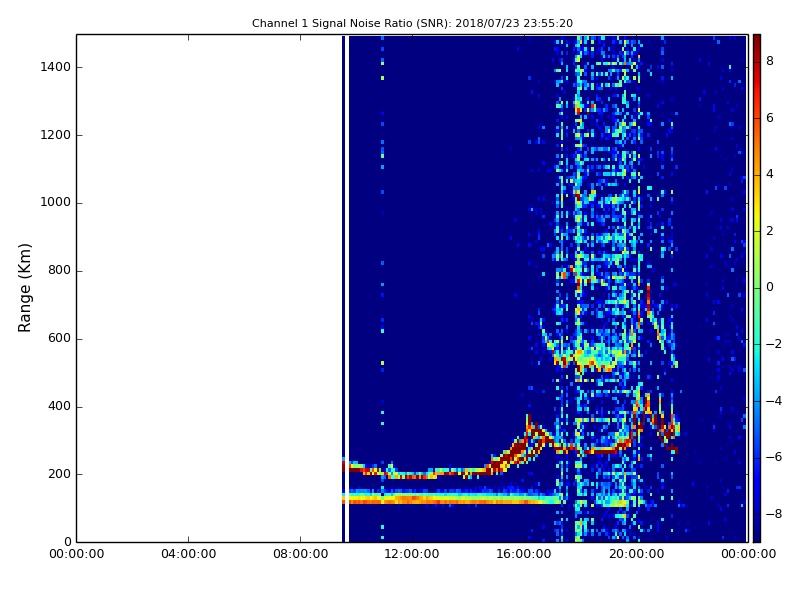Click the 16:00:00 time axis label
The width and height of the screenshot is (800, 600).
click(x=524, y=554)
